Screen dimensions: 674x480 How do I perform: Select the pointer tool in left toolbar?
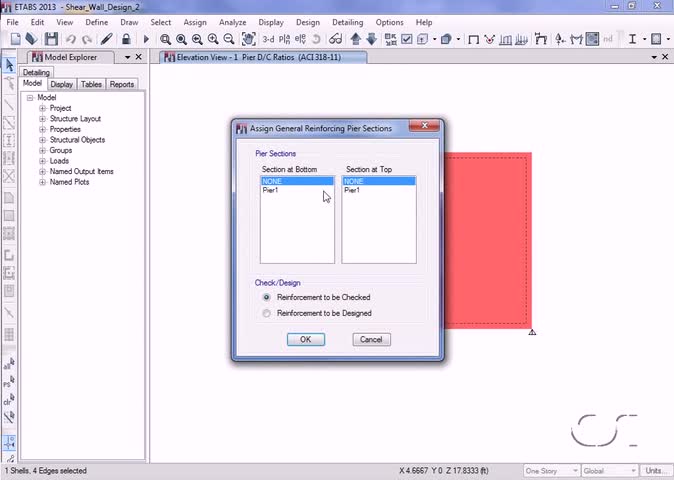tap(9, 65)
